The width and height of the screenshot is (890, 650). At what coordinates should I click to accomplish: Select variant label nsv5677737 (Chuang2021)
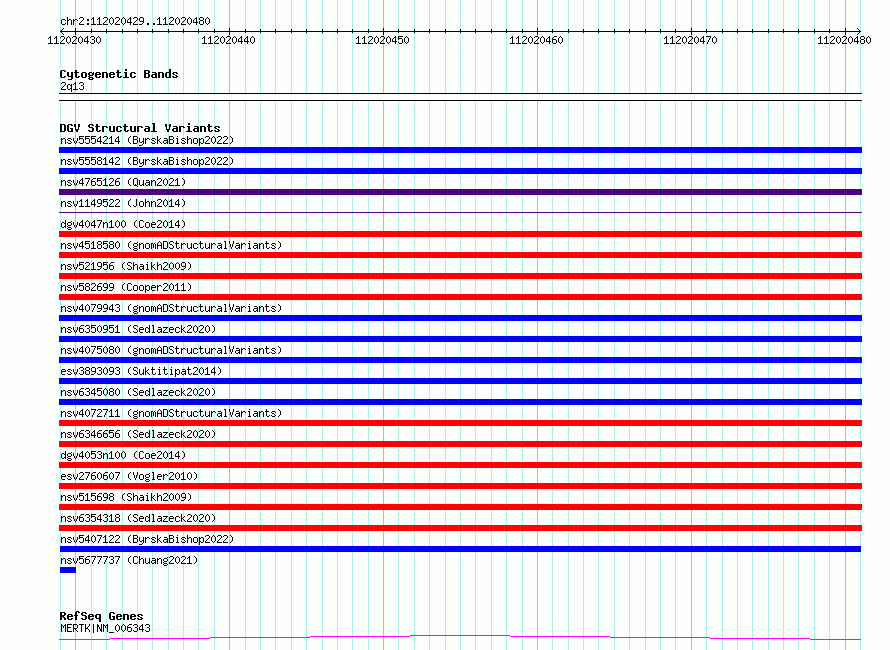129,560
